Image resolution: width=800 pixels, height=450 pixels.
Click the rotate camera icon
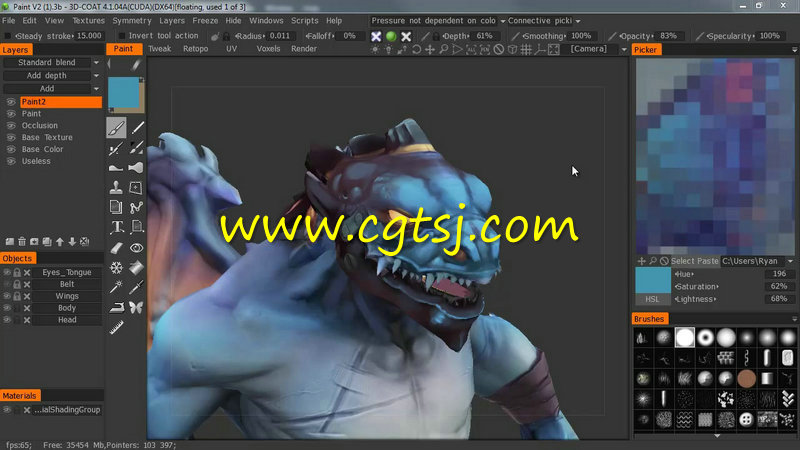coord(416,49)
